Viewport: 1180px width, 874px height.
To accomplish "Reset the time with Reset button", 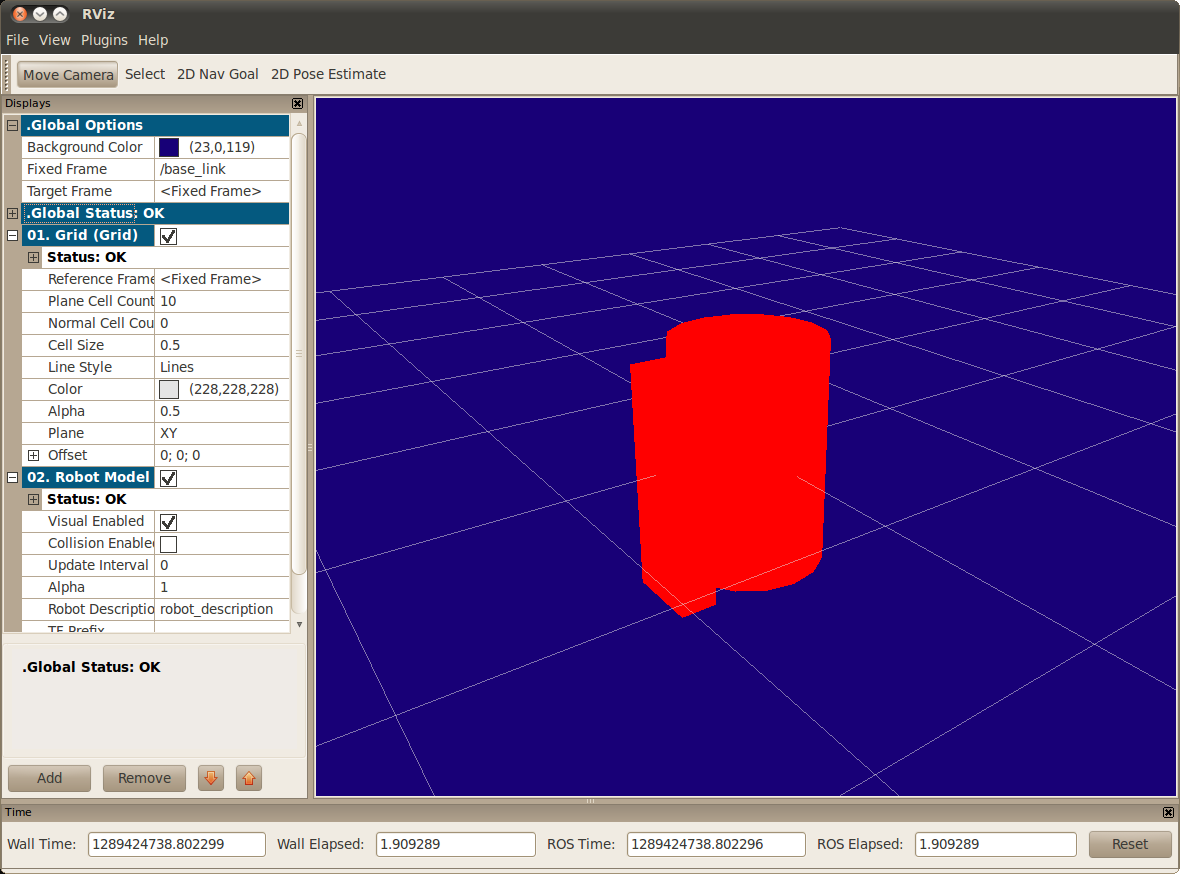I will pyautogui.click(x=1130, y=844).
